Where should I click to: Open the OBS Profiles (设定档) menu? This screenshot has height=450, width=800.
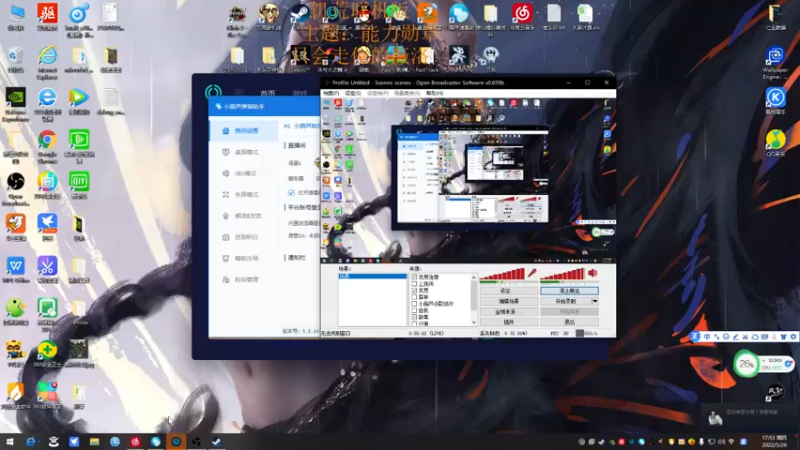378,93
